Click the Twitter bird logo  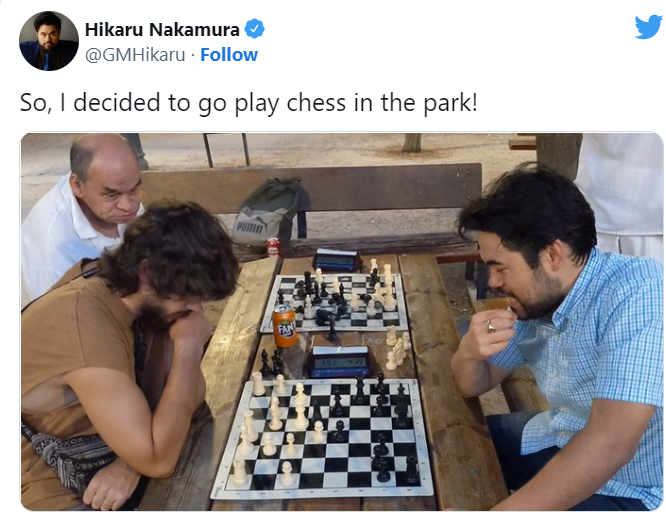(x=649, y=27)
